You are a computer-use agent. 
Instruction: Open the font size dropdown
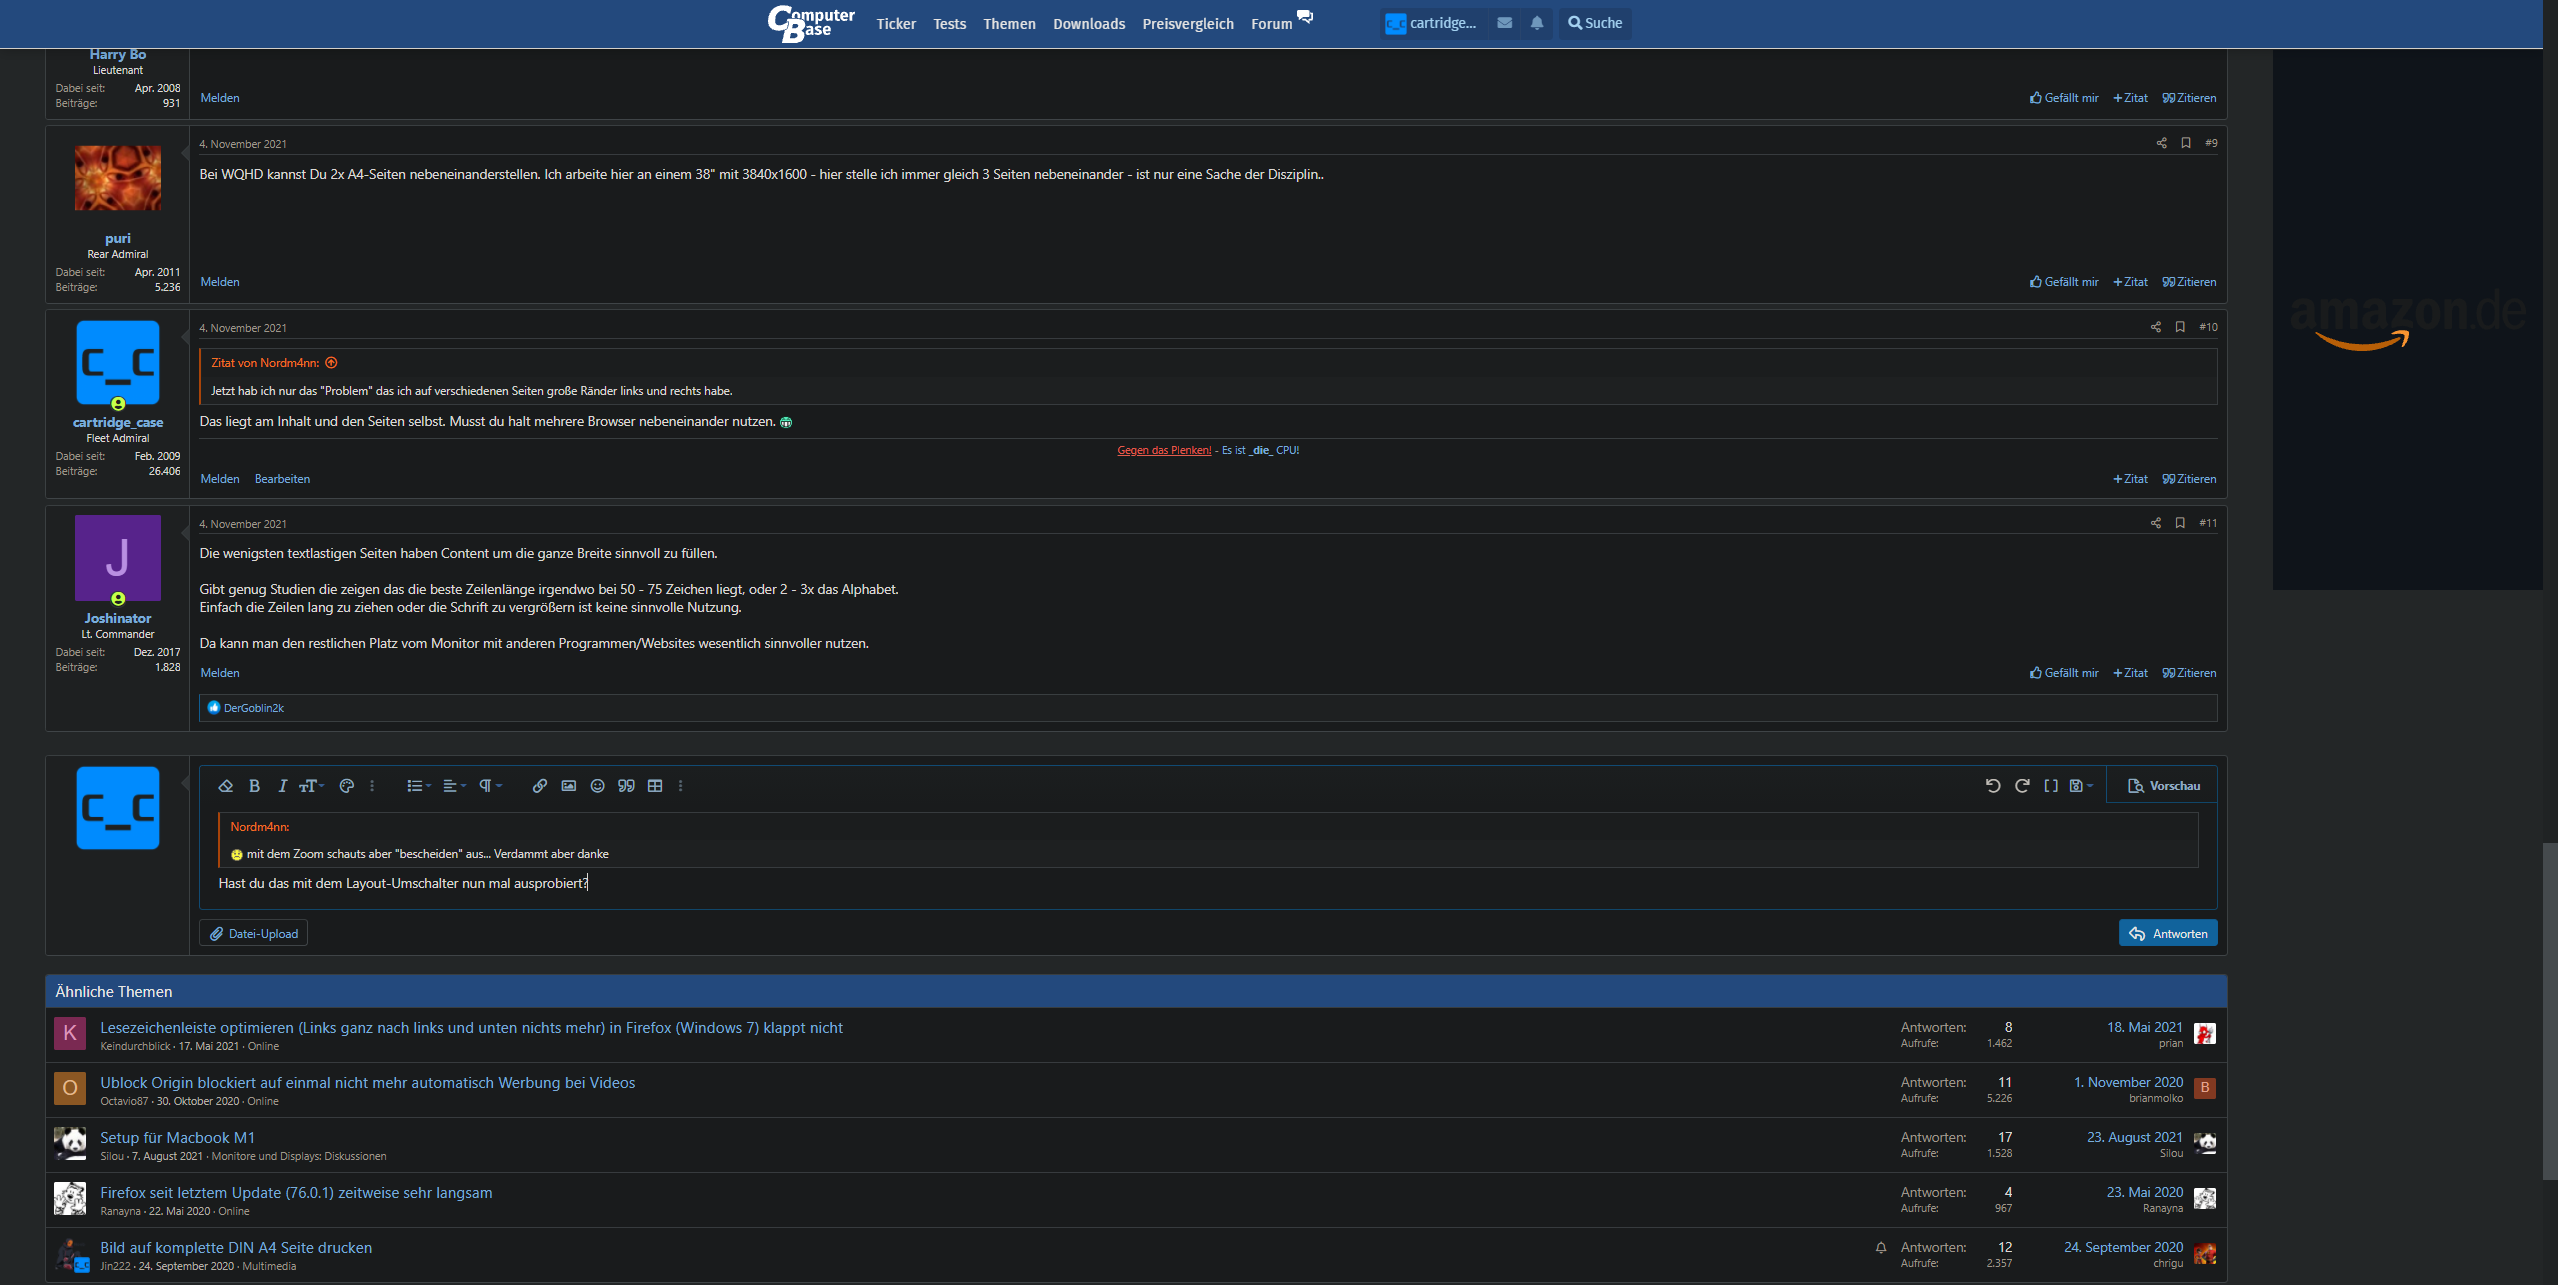point(311,786)
